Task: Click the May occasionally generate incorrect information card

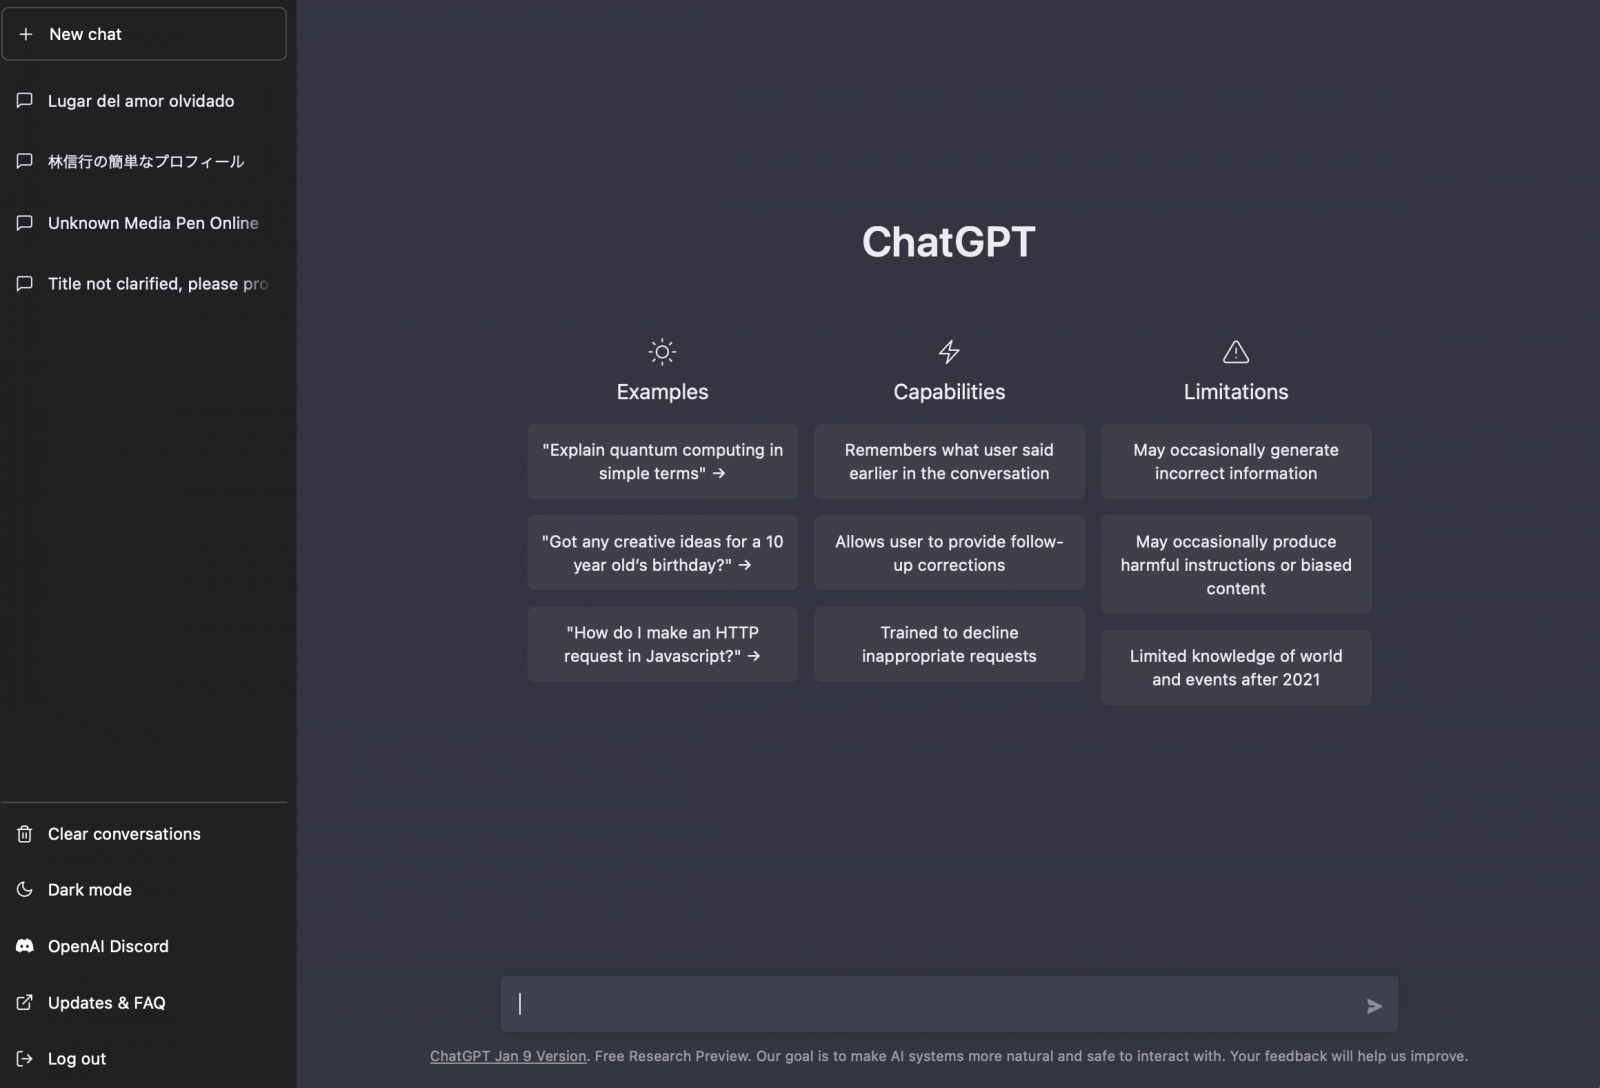Action: pyautogui.click(x=1236, y=461)
